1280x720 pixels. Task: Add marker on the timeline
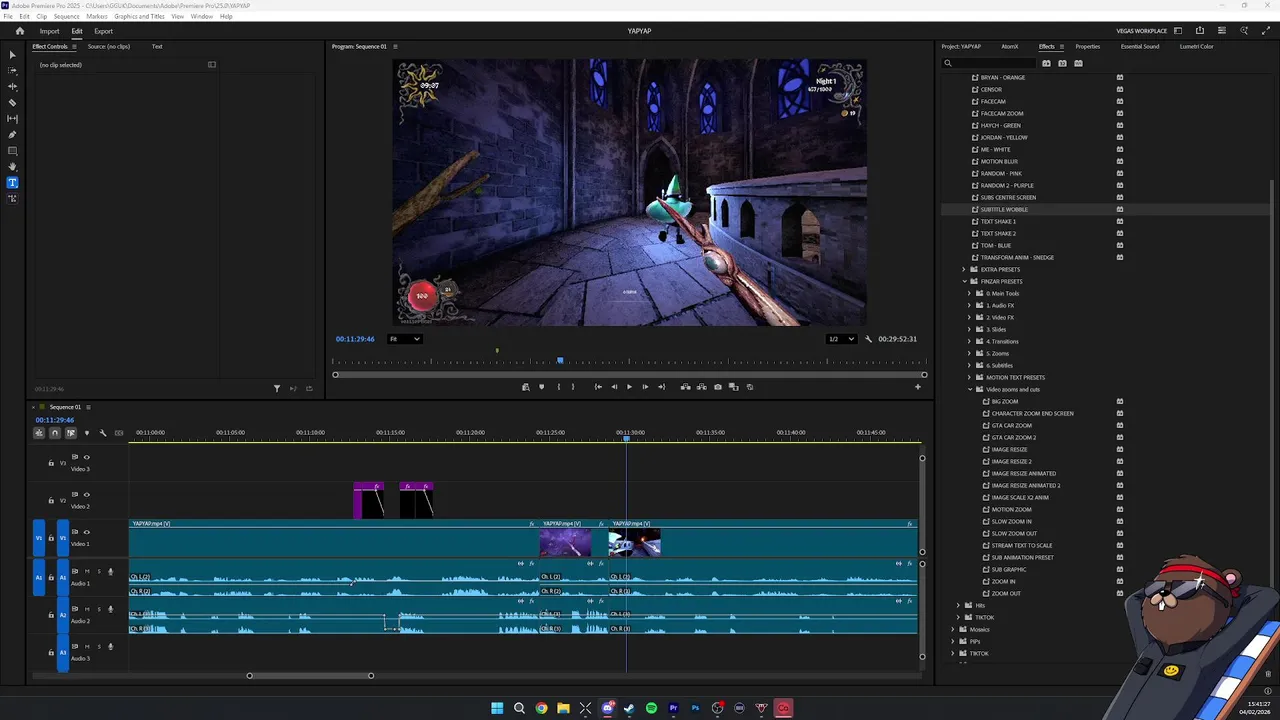(x=86, y=433)
